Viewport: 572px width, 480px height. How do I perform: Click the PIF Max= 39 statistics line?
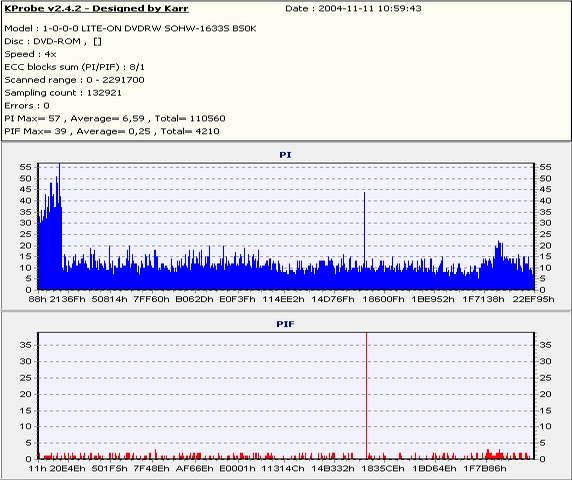[112, 131]
